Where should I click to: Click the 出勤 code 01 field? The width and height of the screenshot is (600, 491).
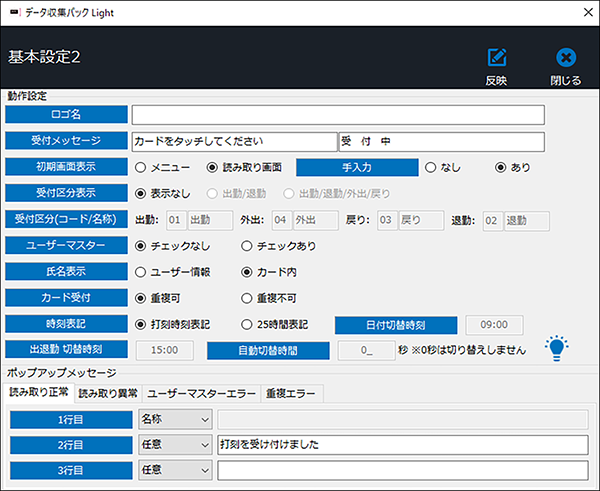click(x=176, y=220)
